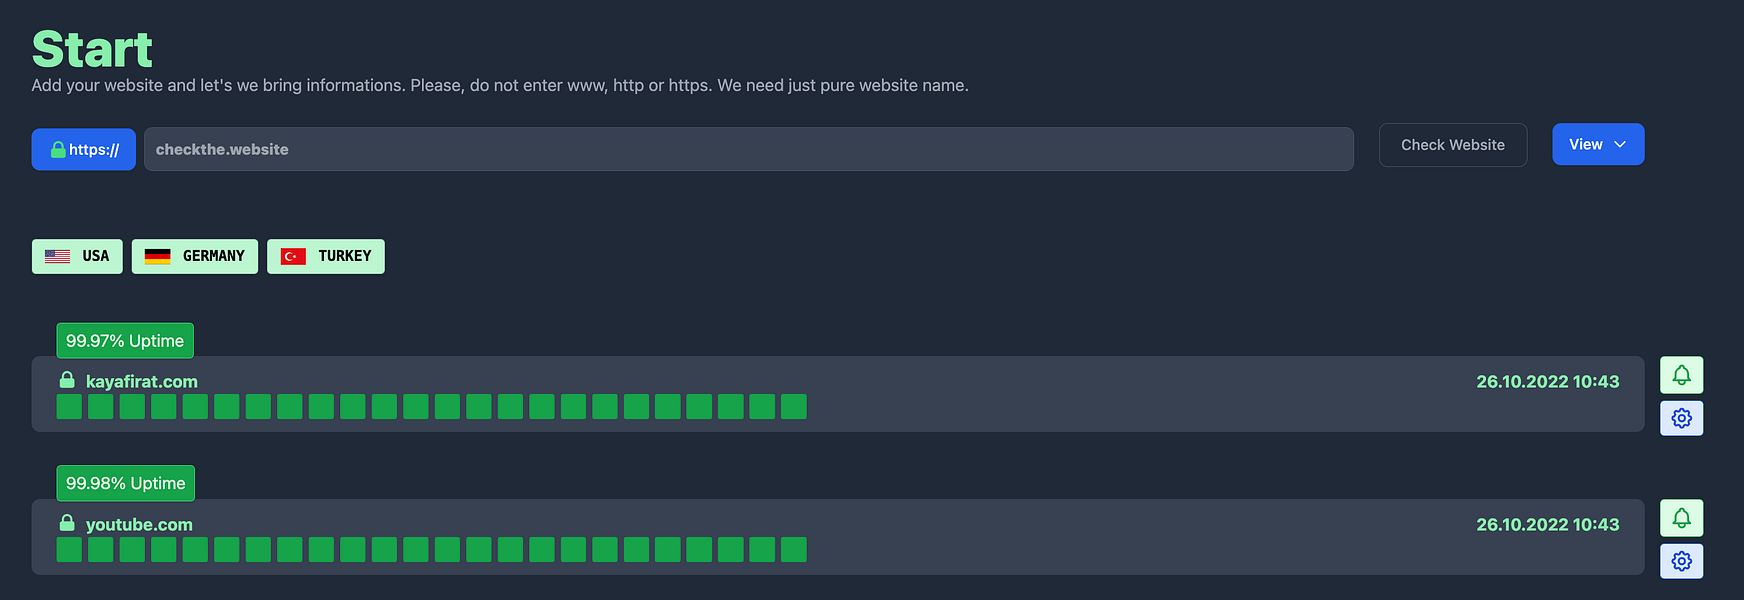Select the USA location tab

click(77, 256)
